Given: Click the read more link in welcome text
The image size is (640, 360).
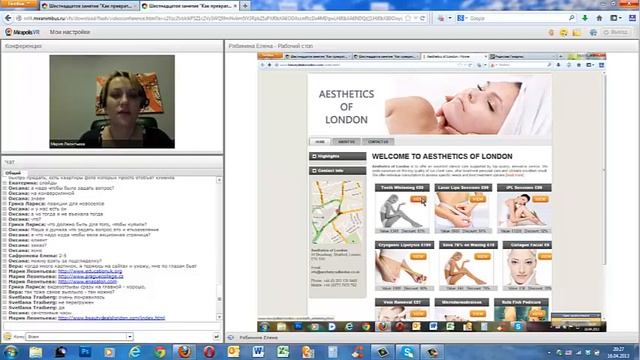Looking at the screenshot, I should pyautogui.click(x=514, y=175).
